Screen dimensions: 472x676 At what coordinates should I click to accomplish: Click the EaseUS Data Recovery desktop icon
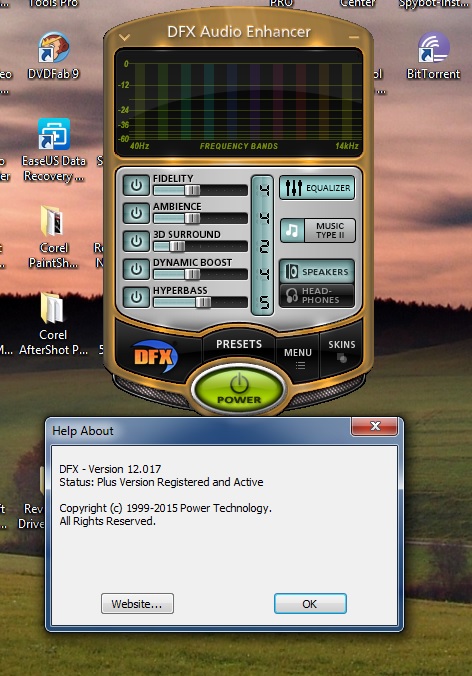[x=53, y=150]
